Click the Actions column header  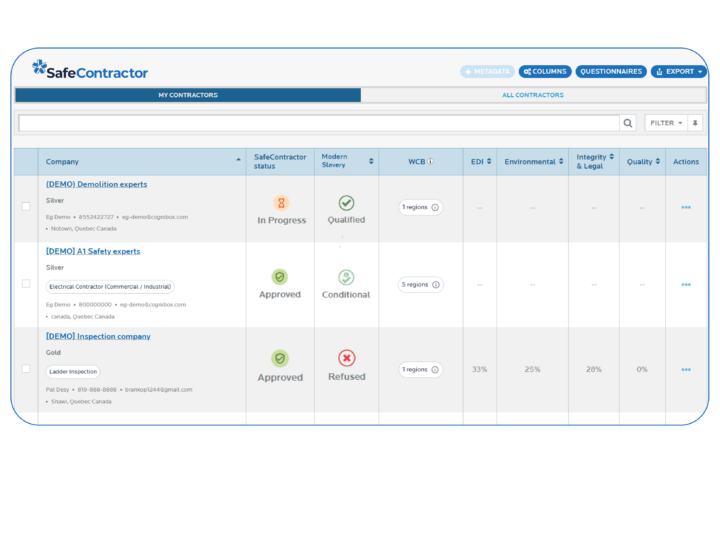click(686, 162)
